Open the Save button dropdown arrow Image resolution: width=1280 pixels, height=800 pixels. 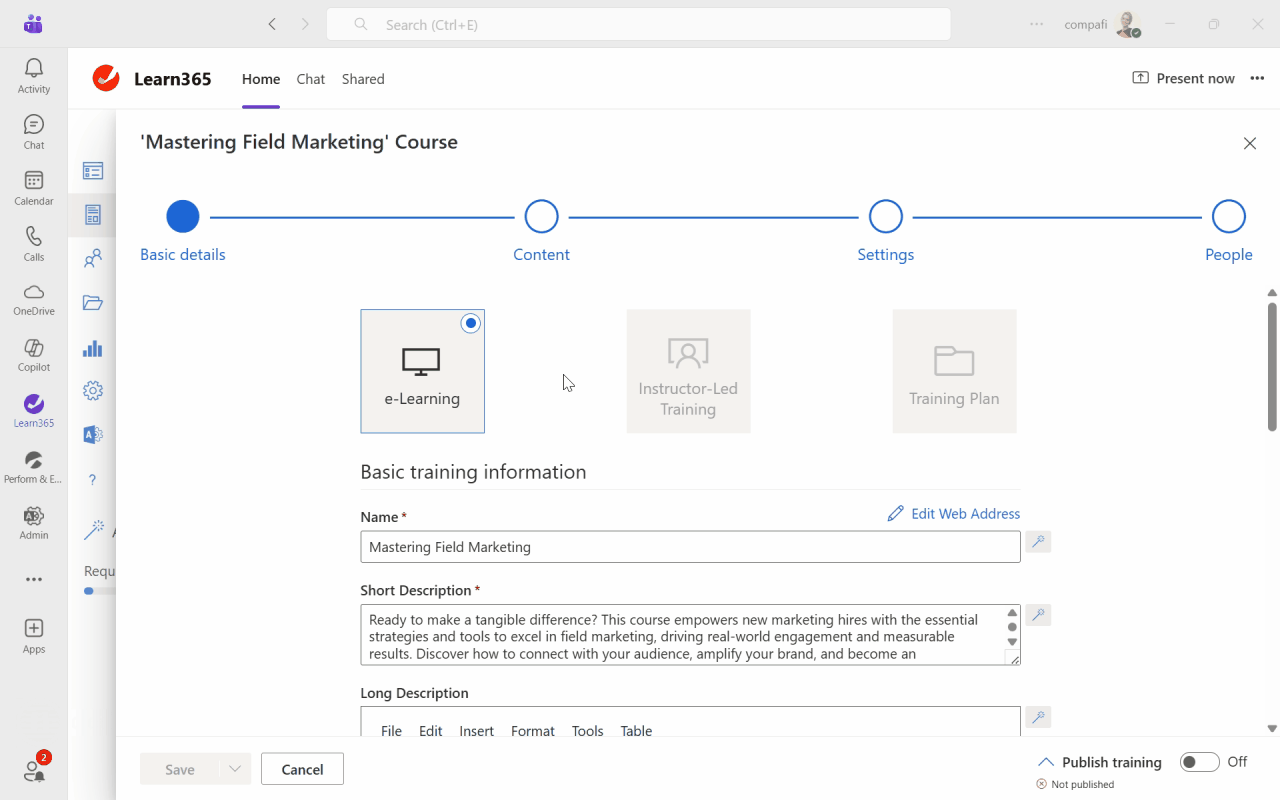click(234, 769)
